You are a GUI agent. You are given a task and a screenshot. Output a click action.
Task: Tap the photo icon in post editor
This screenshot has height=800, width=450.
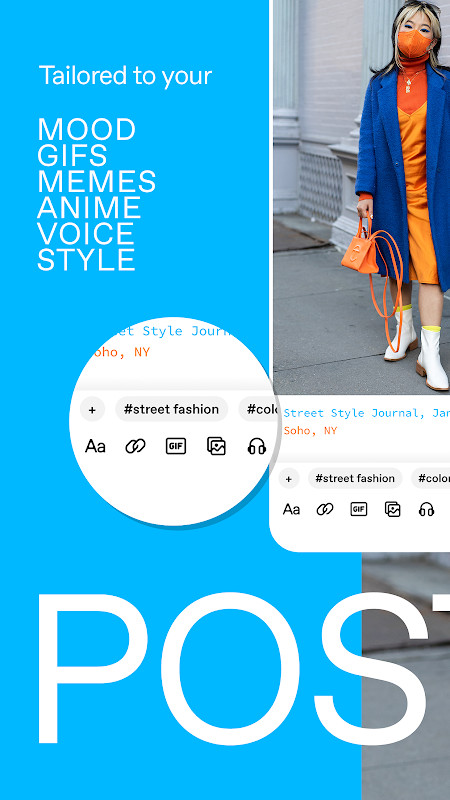click(x=392, y=509)
